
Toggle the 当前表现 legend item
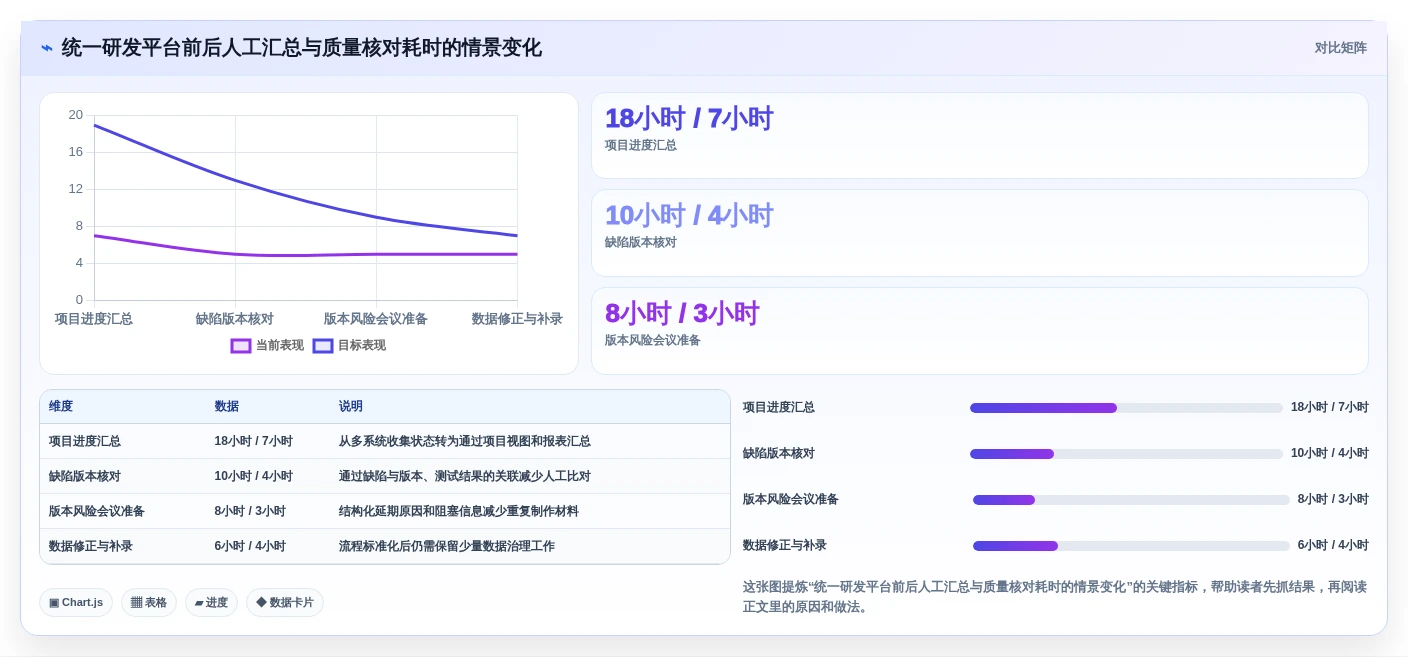267,345
